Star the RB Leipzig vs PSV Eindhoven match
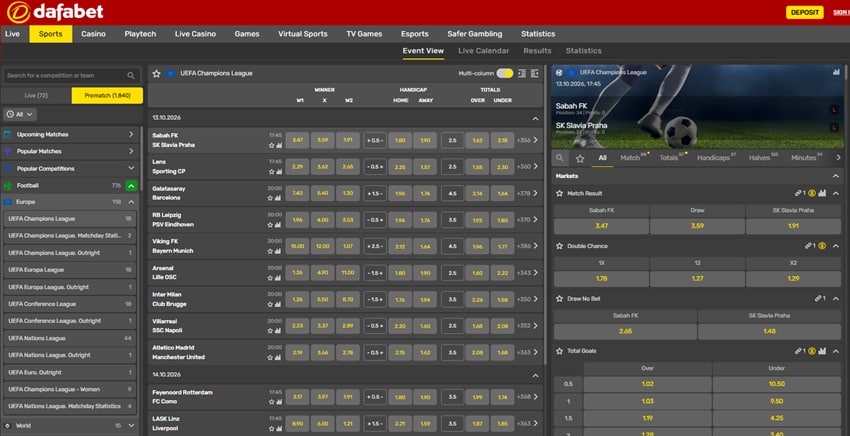 [272, 225]
